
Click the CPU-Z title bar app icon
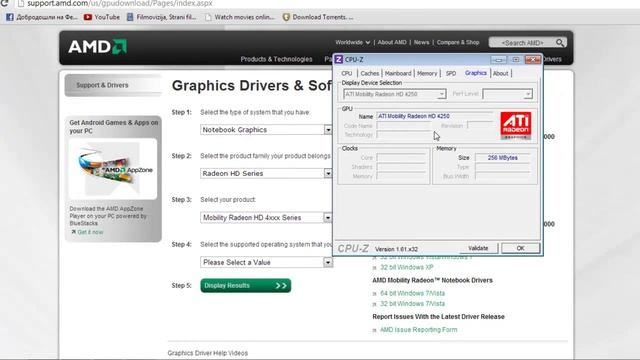339,60
